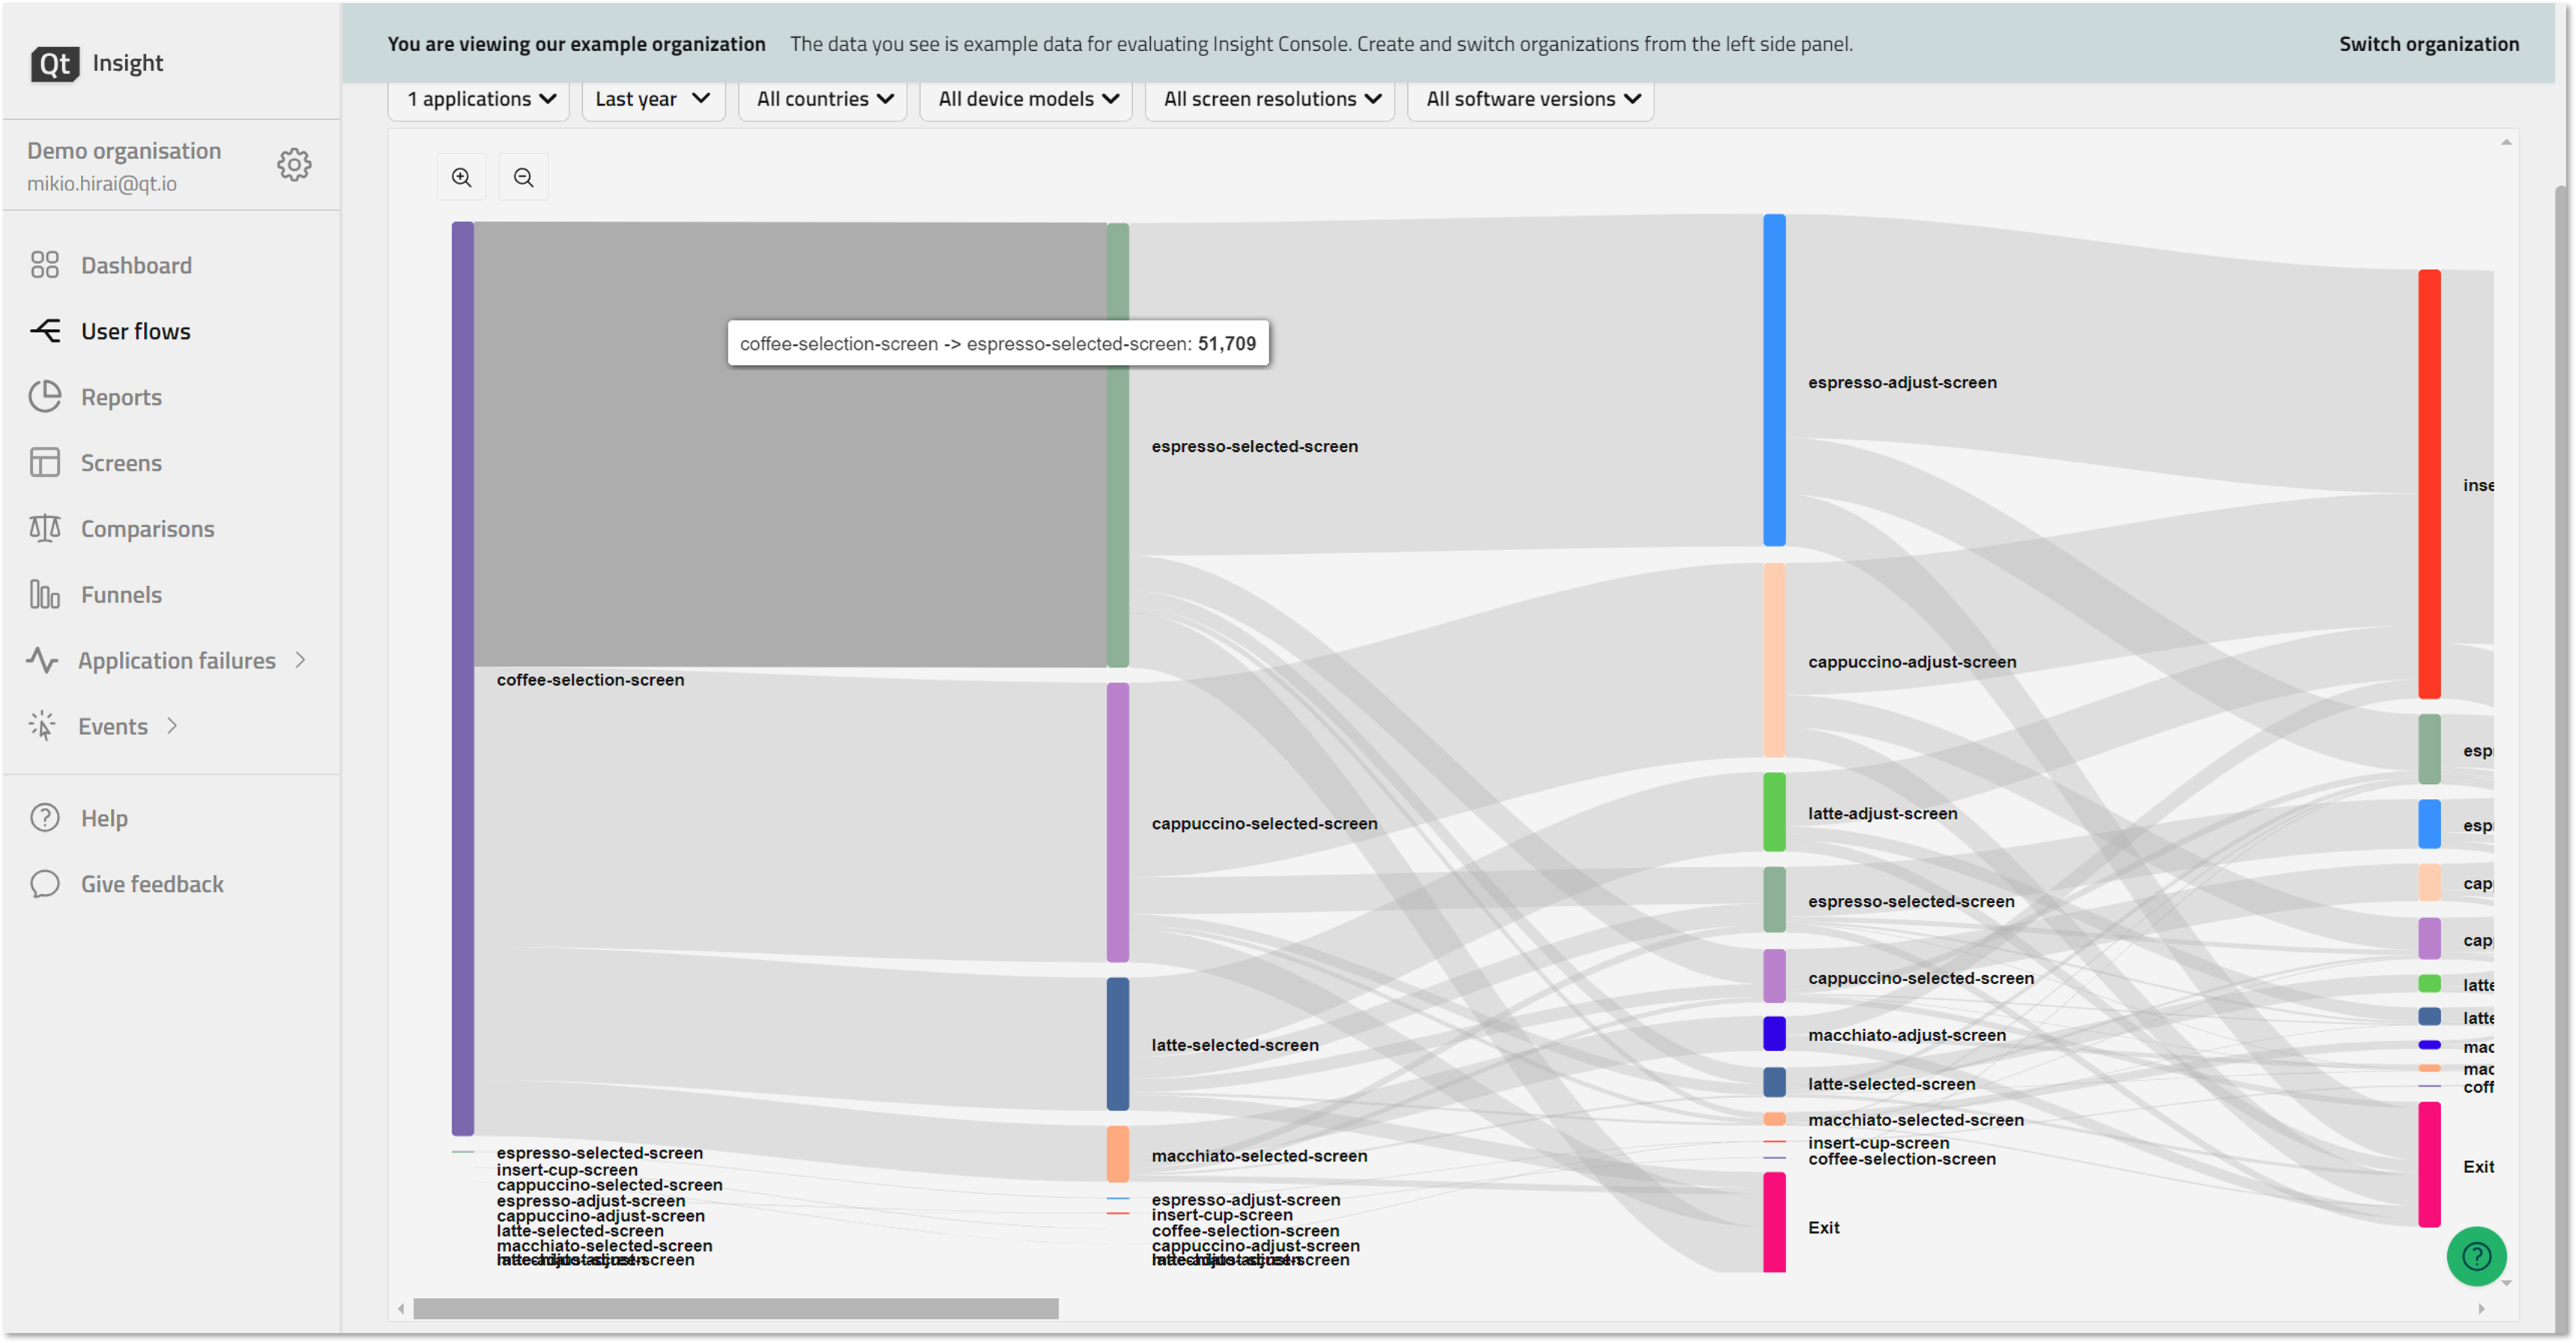Click the Reports pie chart icon
Viewport: 2576px width, 1343px height.
(45, 397)
